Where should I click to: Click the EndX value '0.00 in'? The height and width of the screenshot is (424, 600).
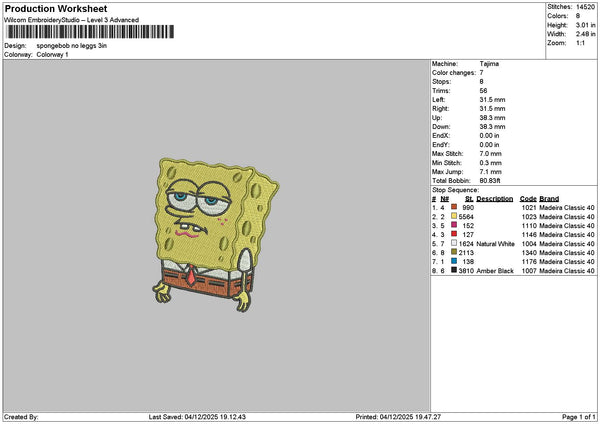(489, 135)
